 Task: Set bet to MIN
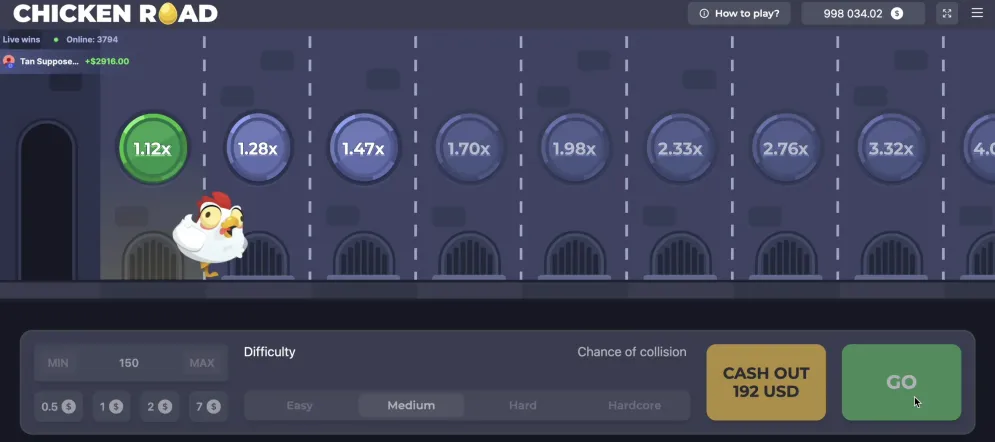(58, 363)
